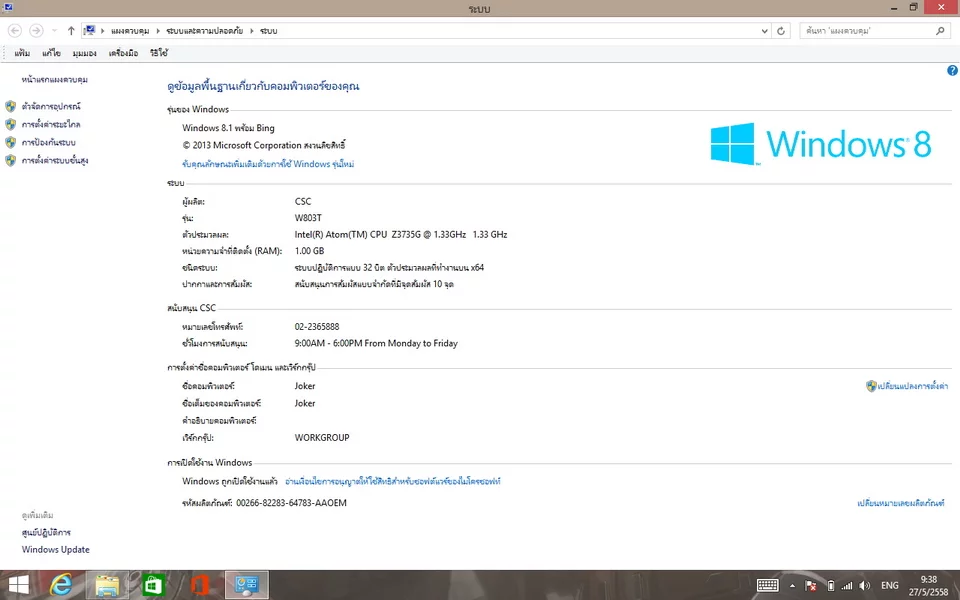
Task: Open การตั้งค่าระยะไกล (Remote settings) link
Action: (x=51, y=124)
